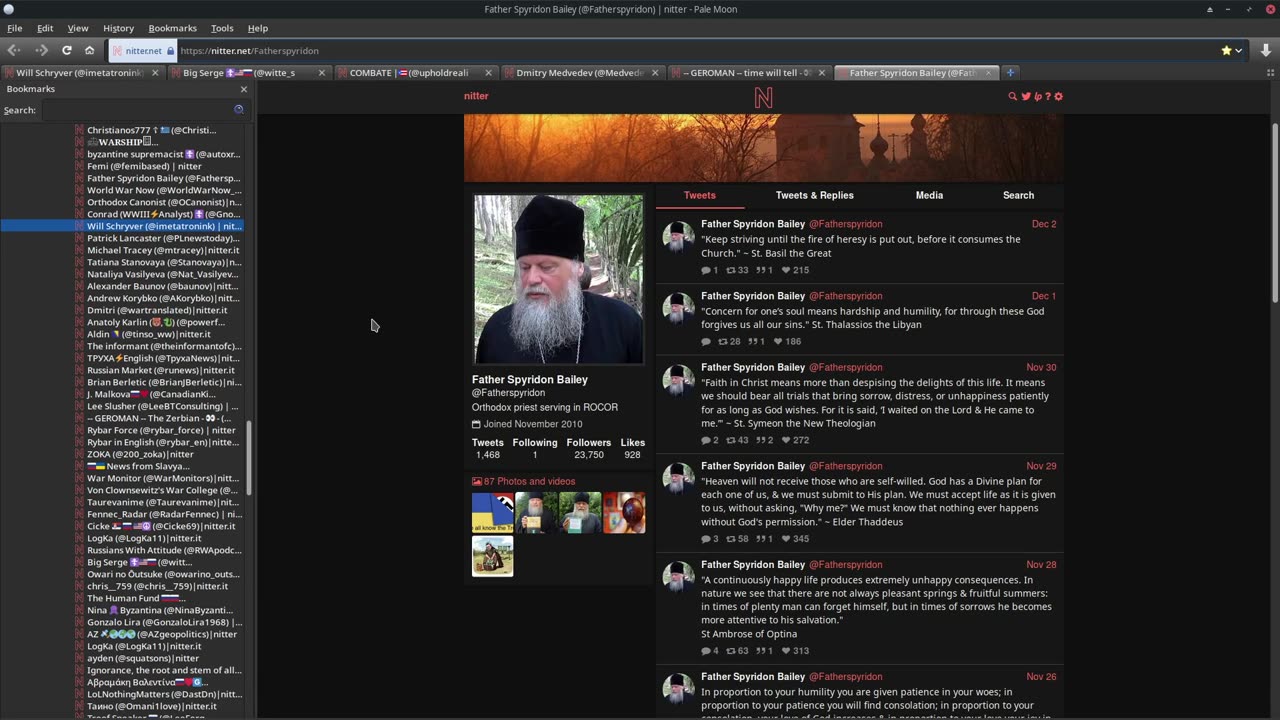Open the View menu

tap(77, 28)
